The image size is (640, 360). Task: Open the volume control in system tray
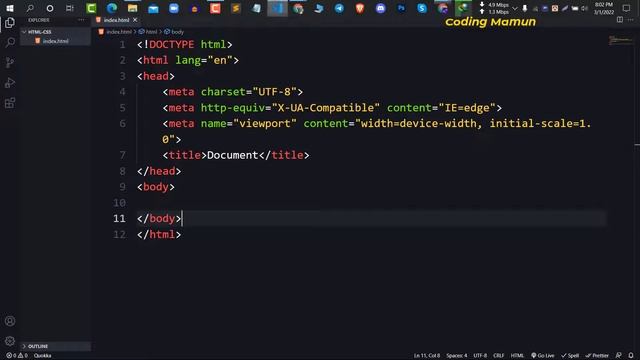click(x=584, y=8)
